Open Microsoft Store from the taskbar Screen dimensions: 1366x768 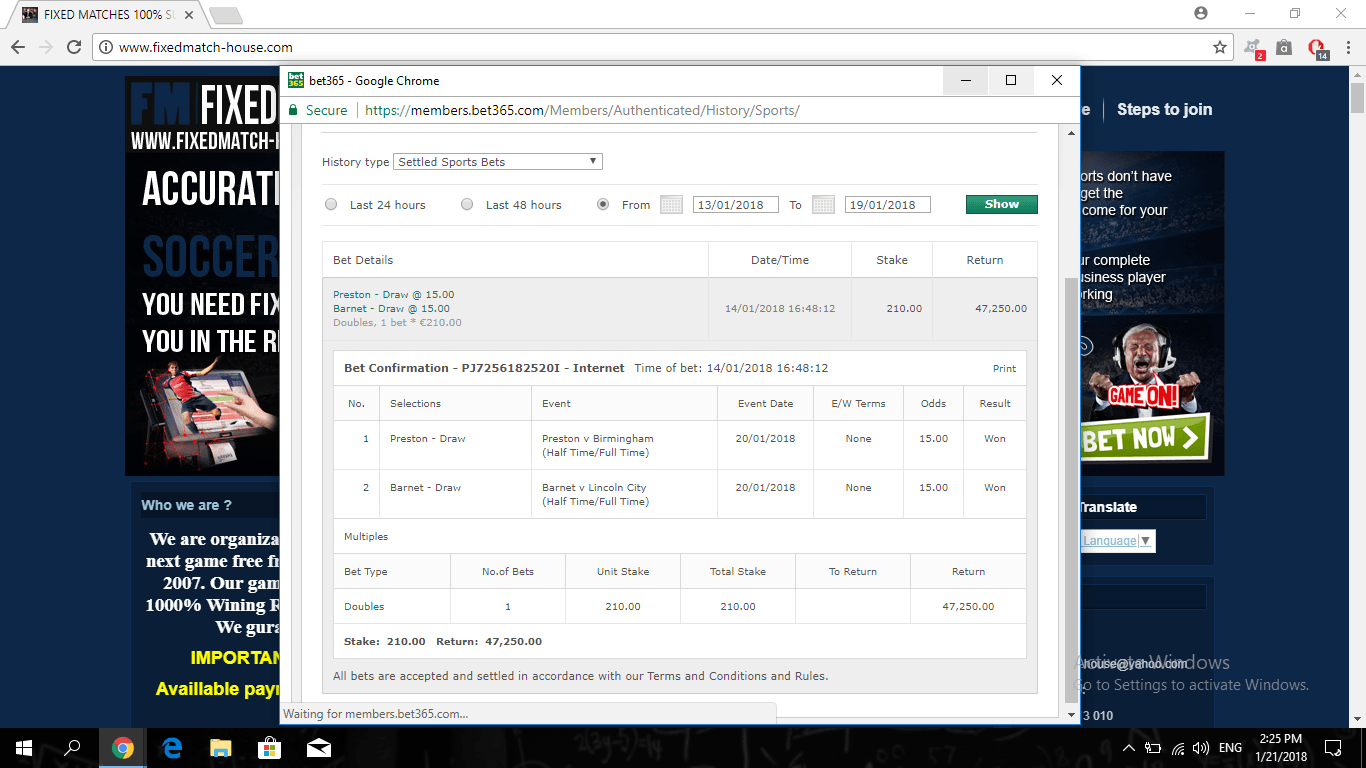[270, 748]
